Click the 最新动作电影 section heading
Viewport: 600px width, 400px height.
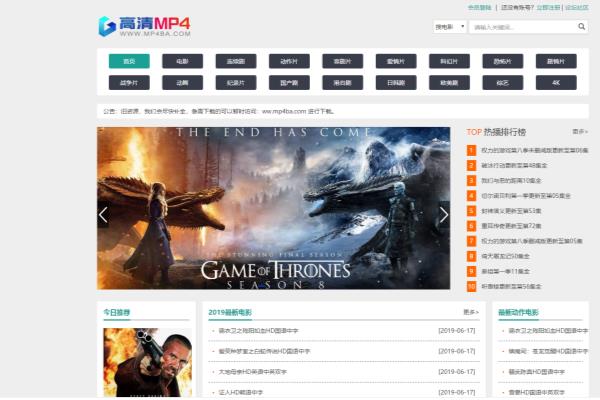(518, 312)
